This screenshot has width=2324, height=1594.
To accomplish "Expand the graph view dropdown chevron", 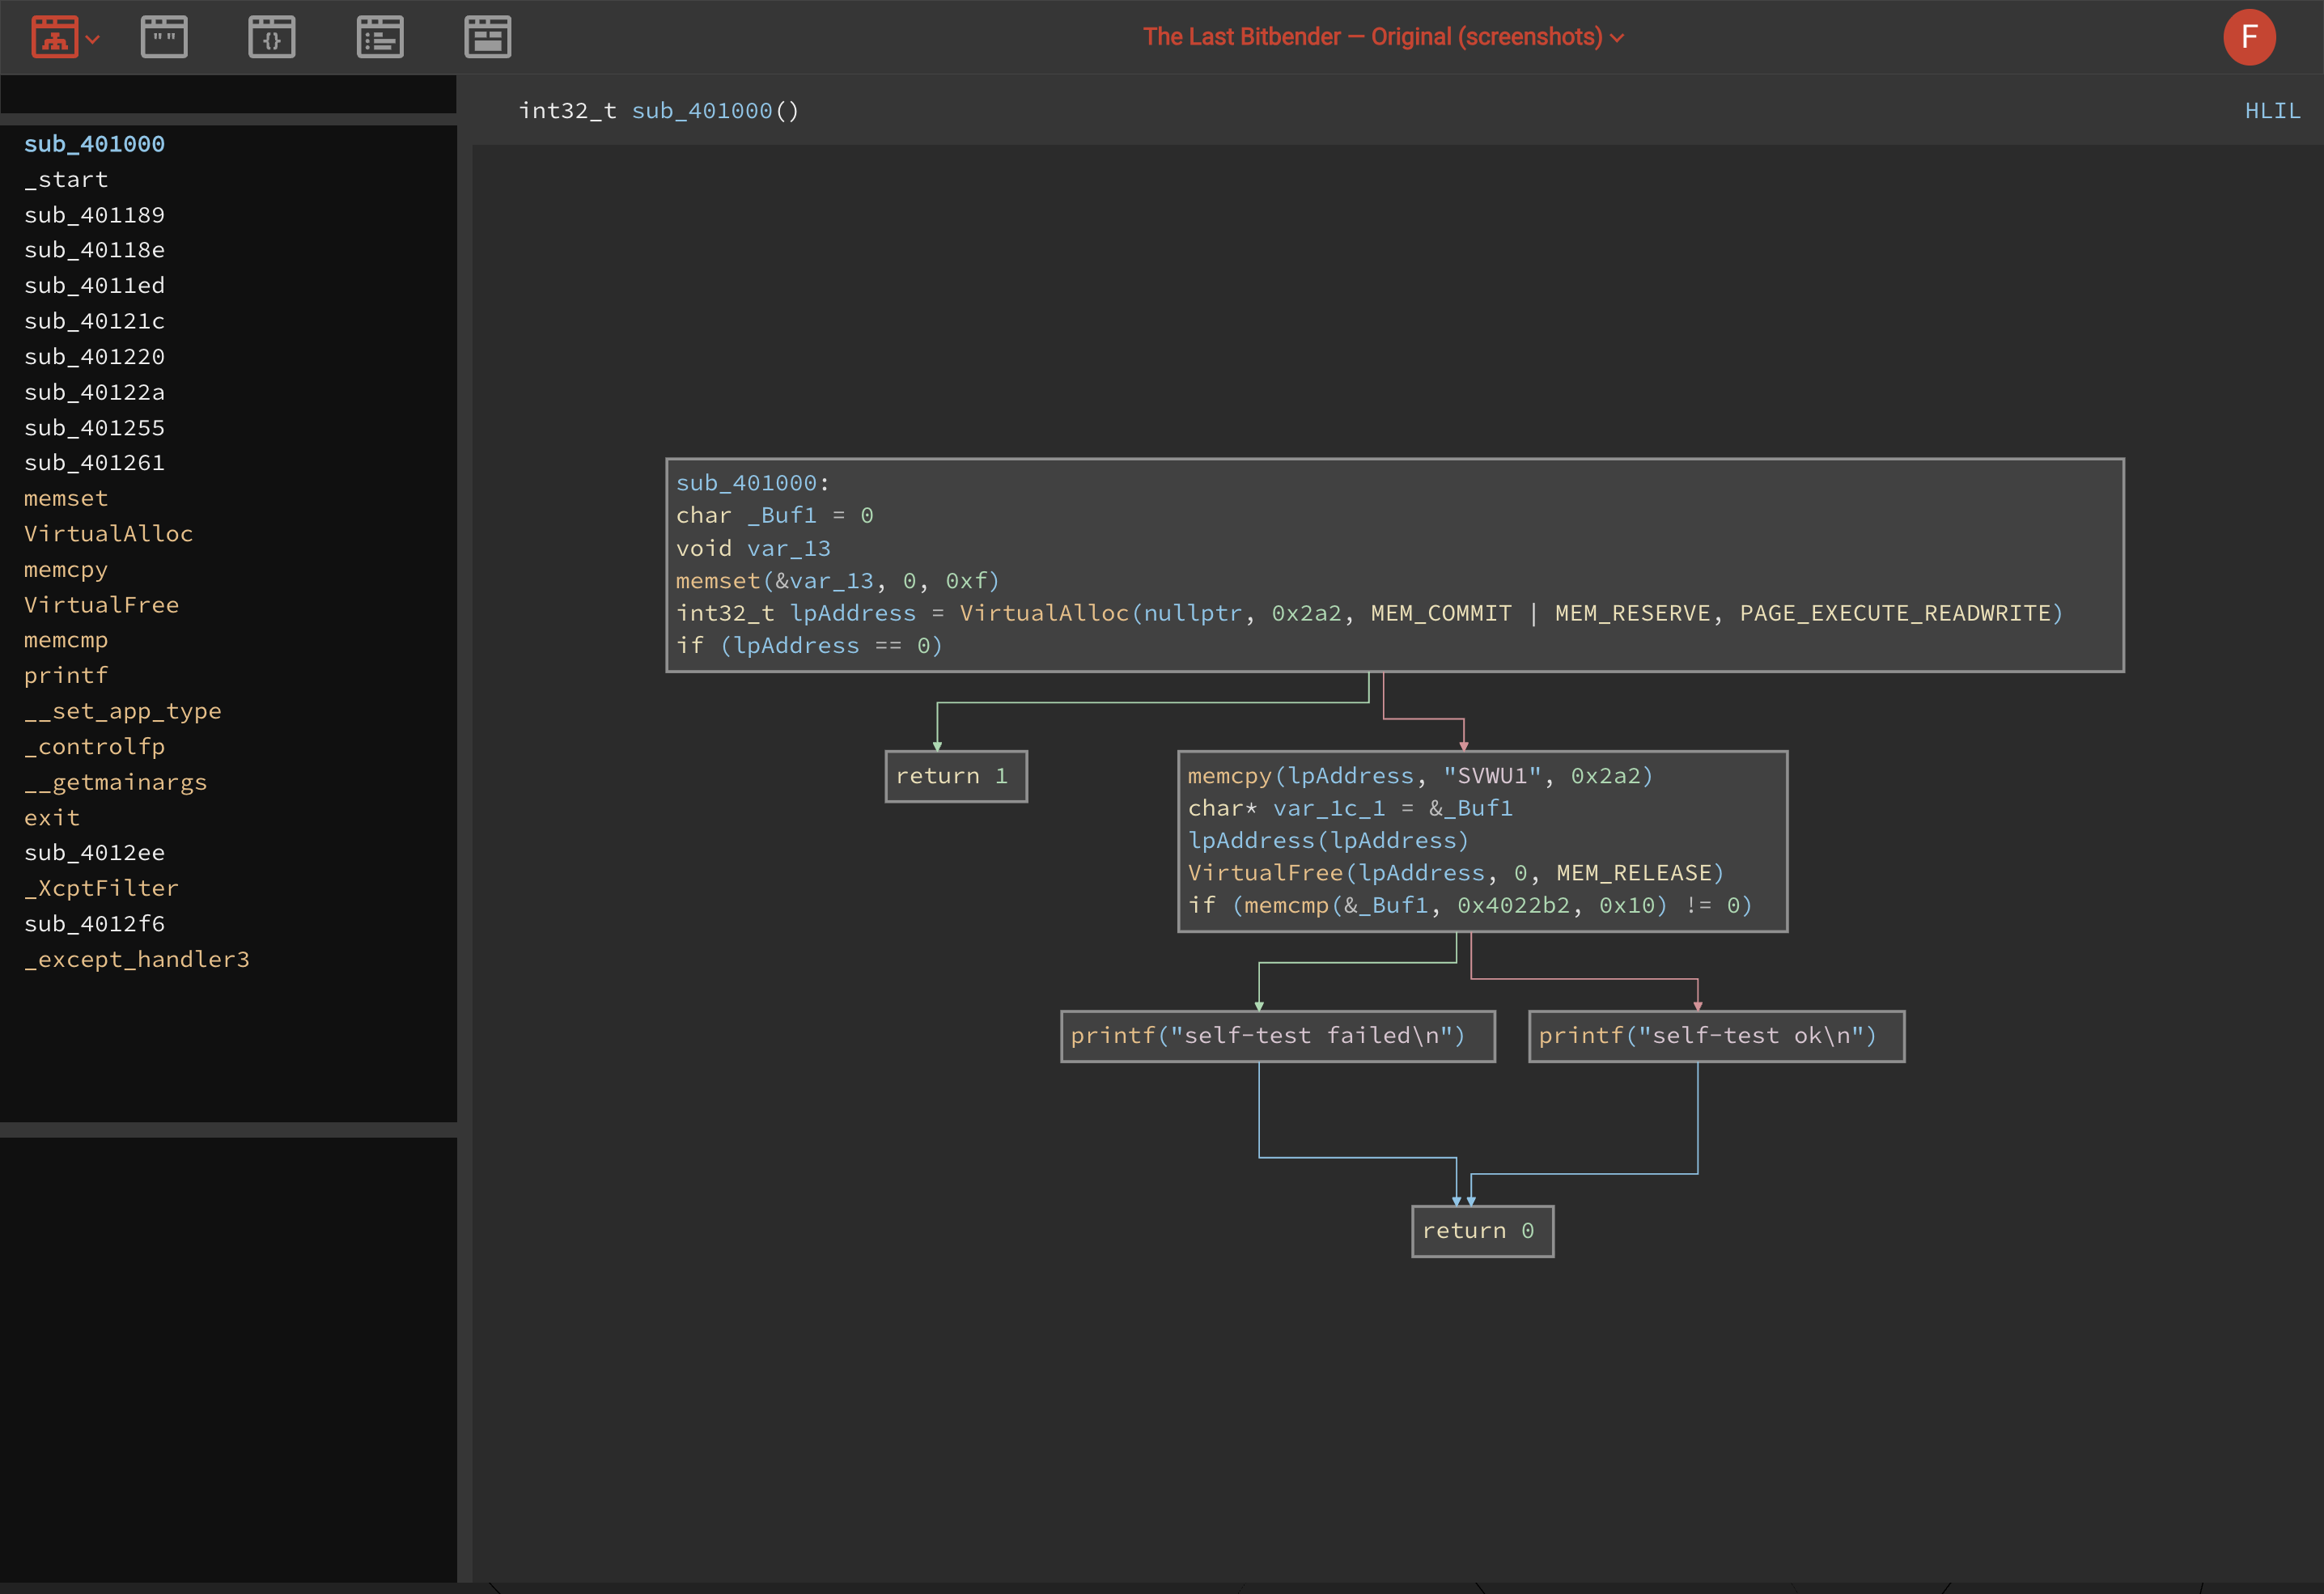I will pos(93,40).
